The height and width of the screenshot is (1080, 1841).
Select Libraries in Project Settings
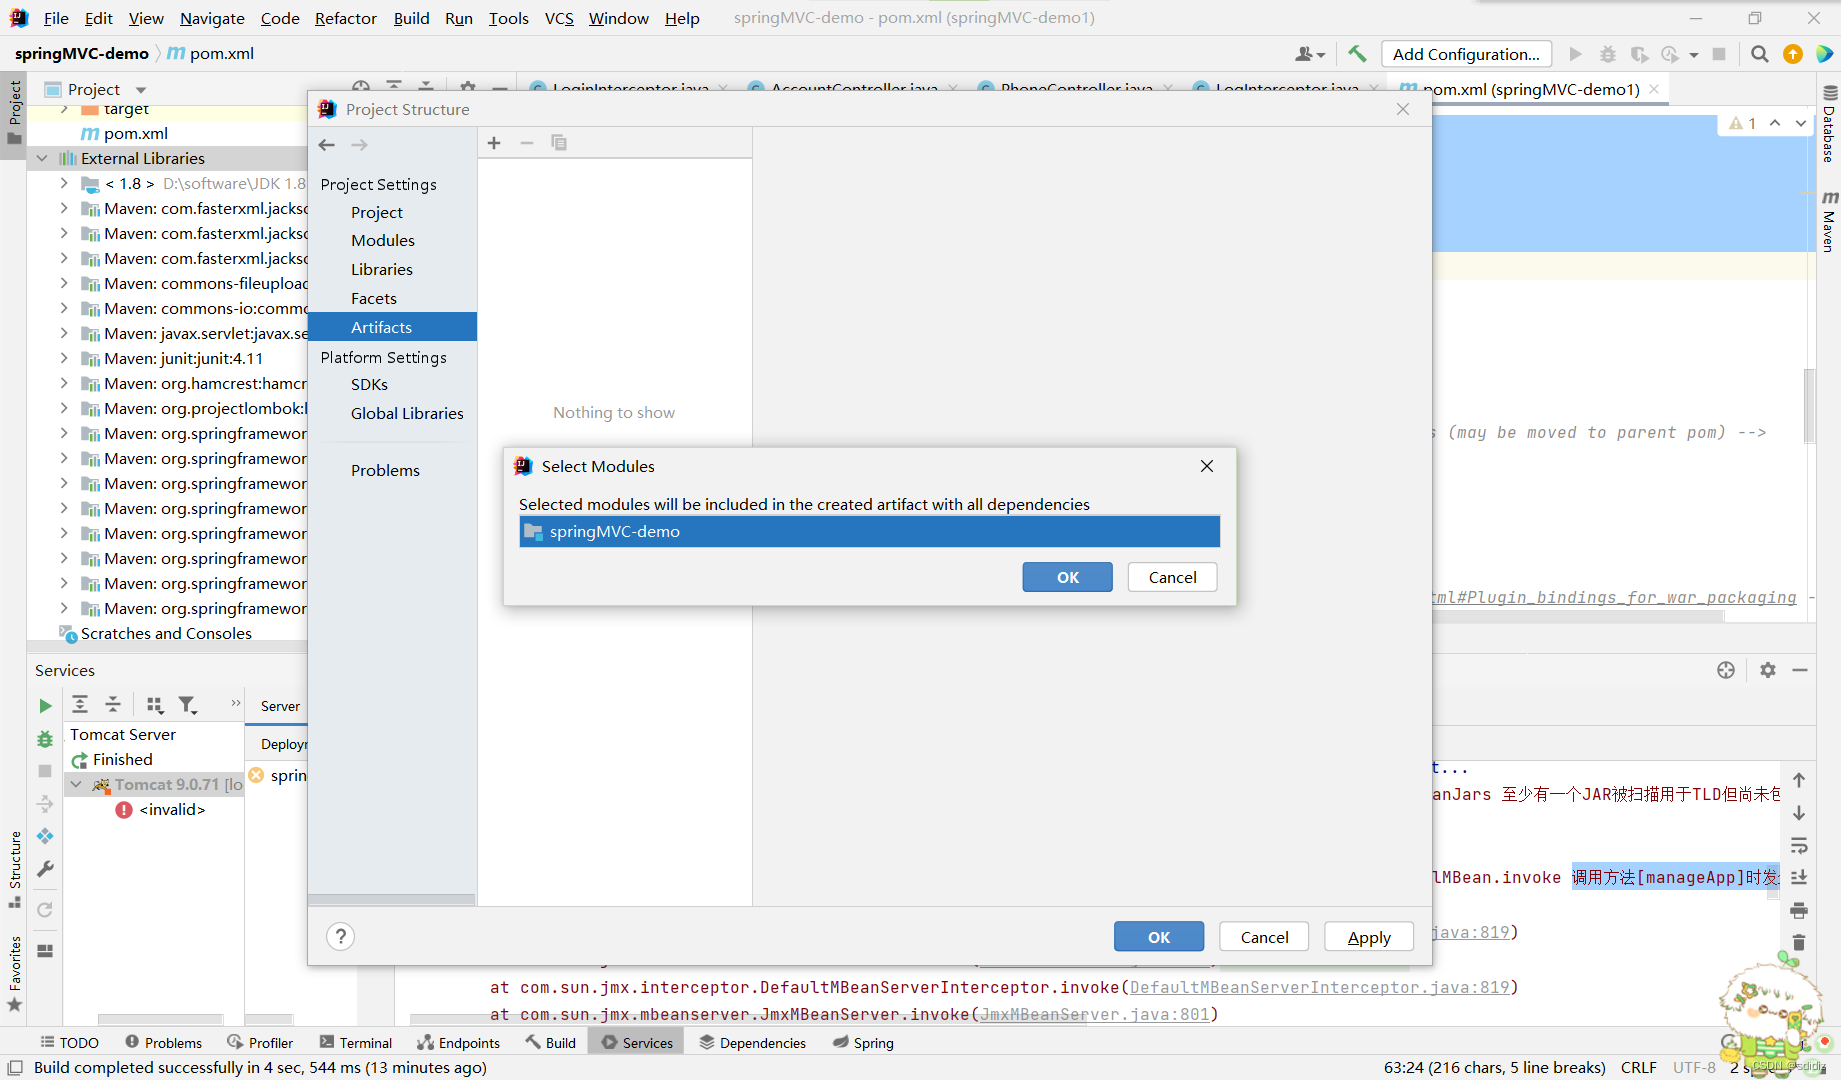[x=382, y=269]
